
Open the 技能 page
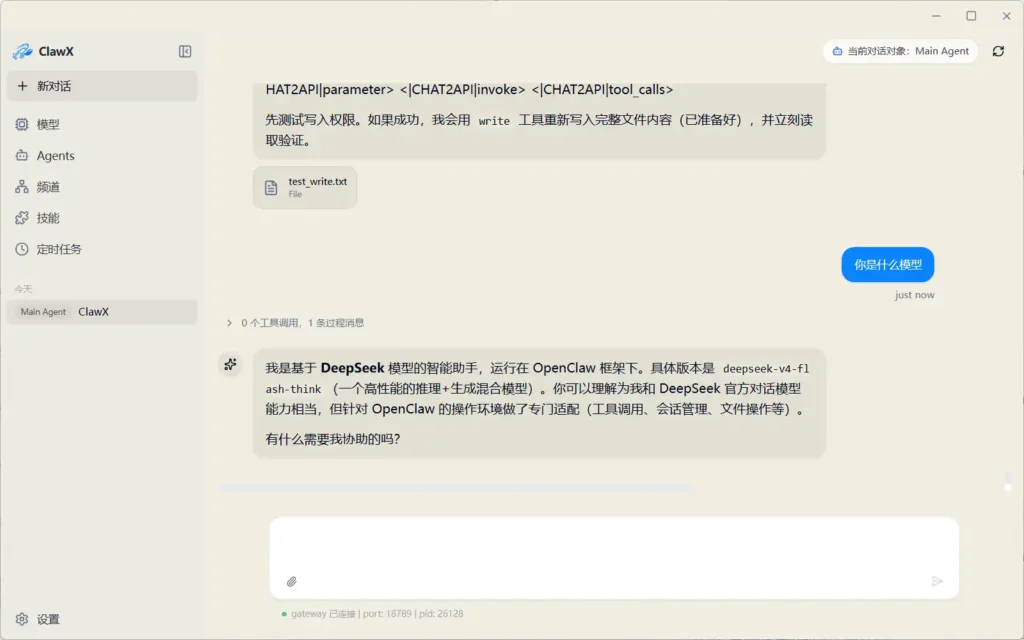click(102, 218)
